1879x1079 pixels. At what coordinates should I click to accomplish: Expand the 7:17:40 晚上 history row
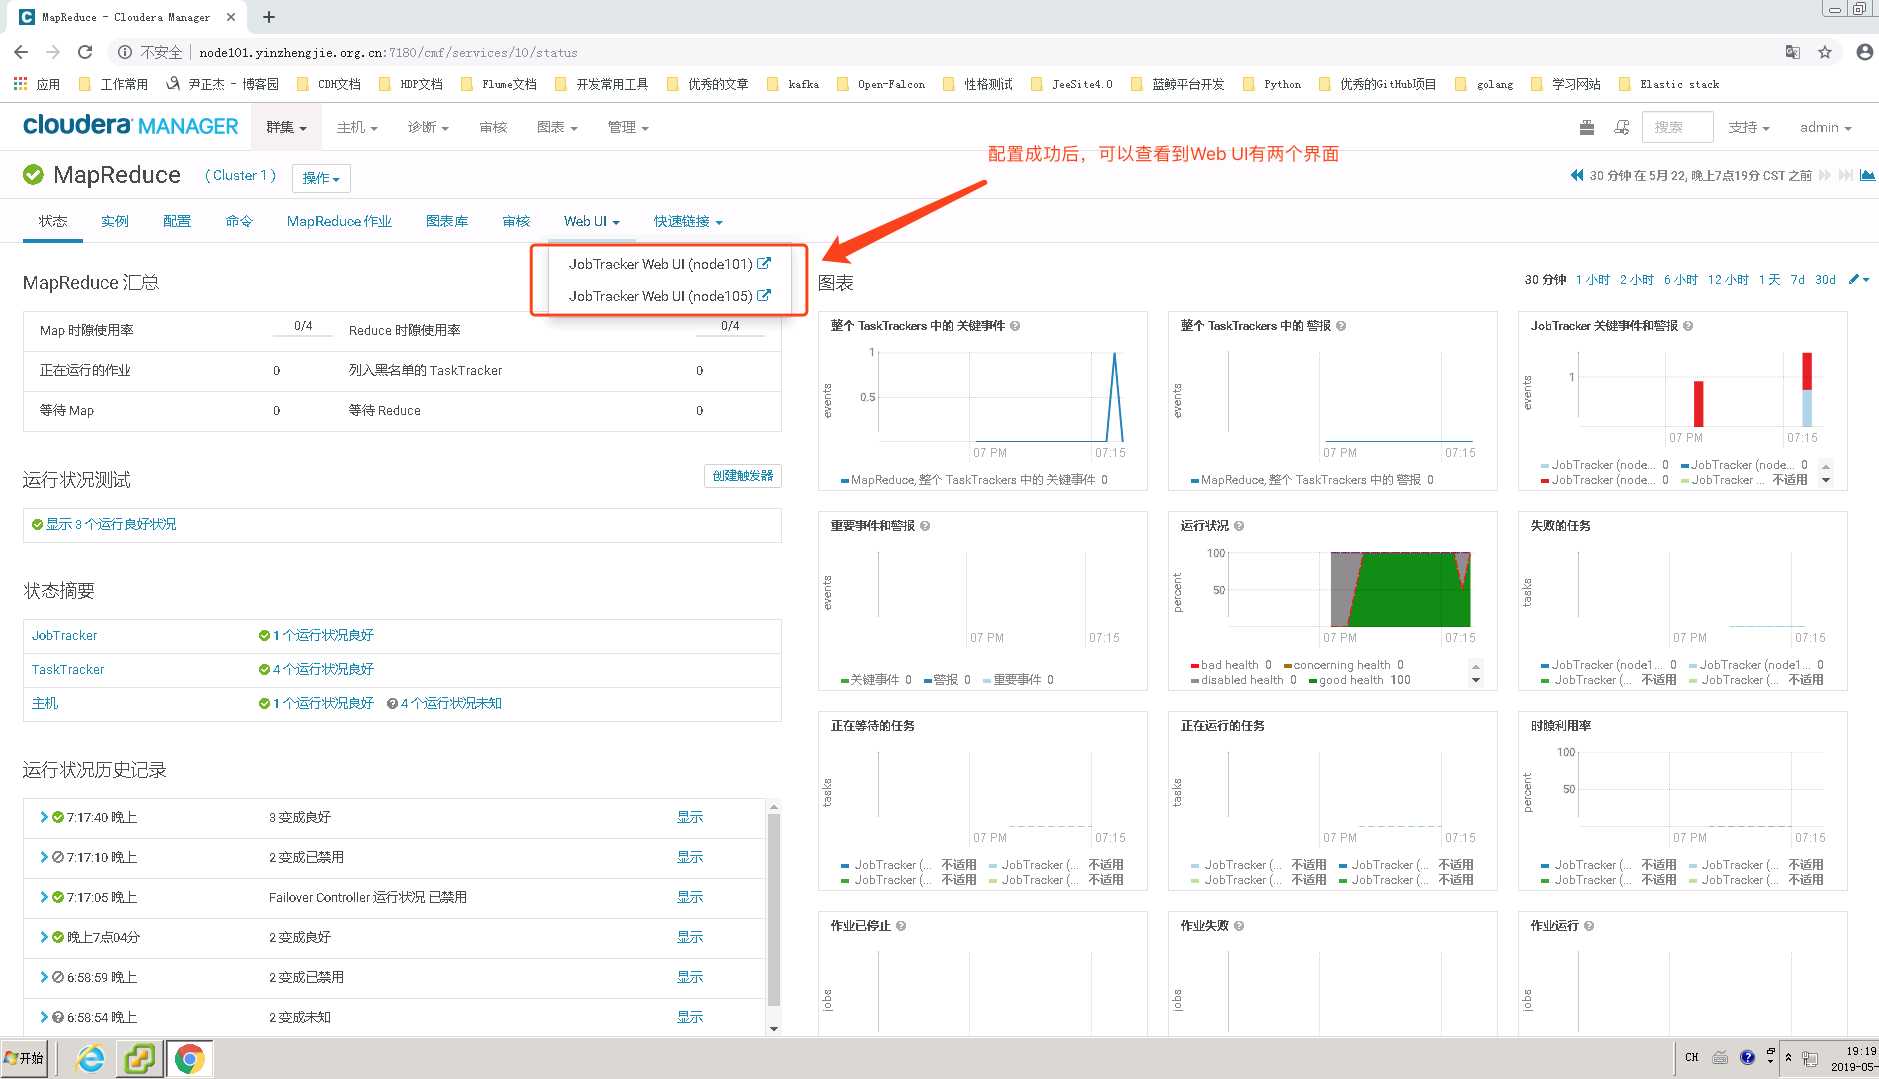pyautogui.click(x=44, y=817)
